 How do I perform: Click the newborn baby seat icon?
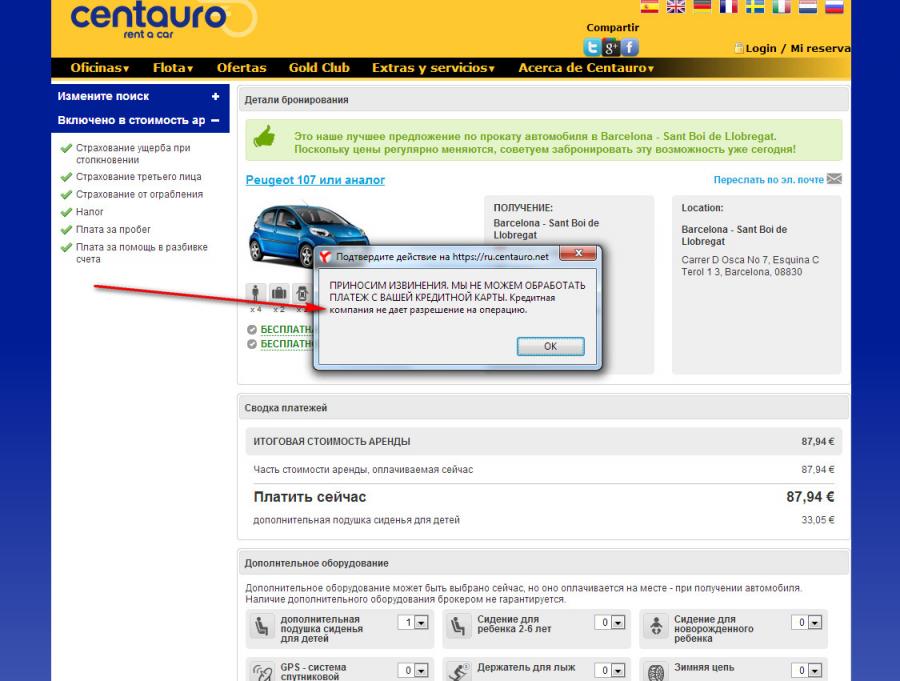(655, 626)
